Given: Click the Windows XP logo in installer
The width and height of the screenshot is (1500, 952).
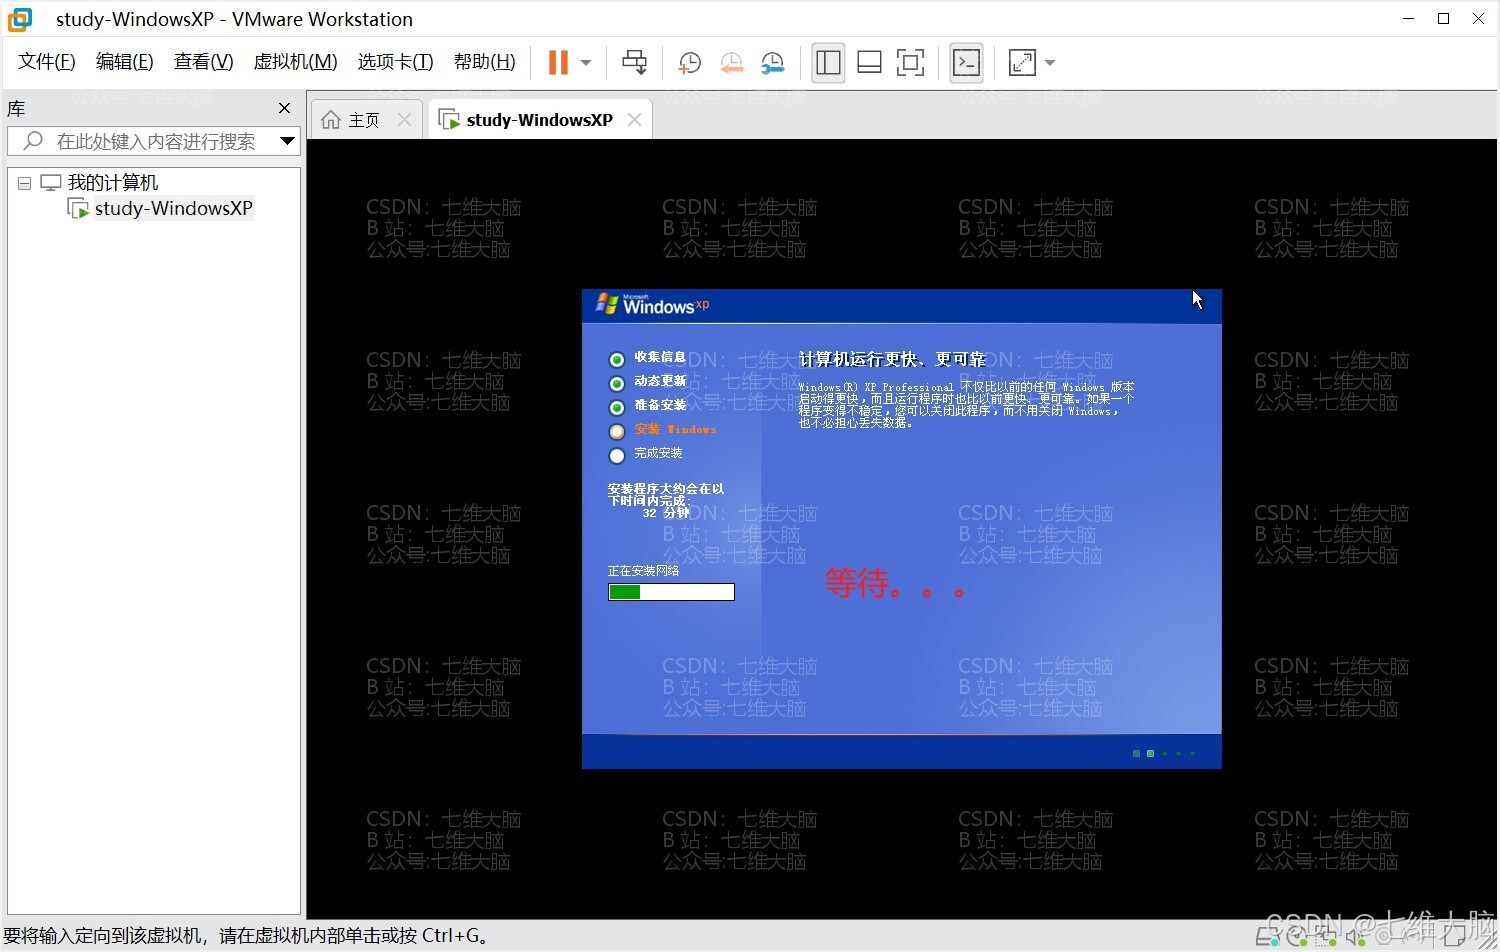Looking at the screenshot, I should (652, 304).
